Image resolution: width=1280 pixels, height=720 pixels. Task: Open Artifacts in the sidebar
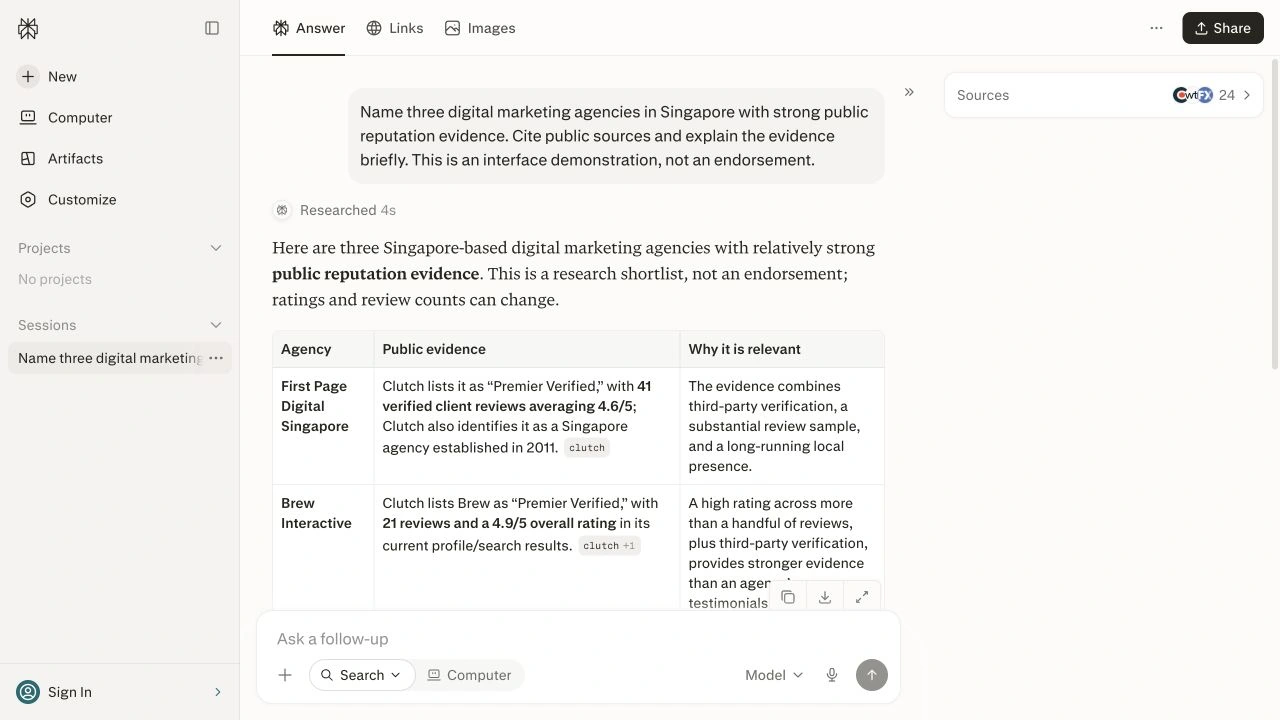[120, 158]
